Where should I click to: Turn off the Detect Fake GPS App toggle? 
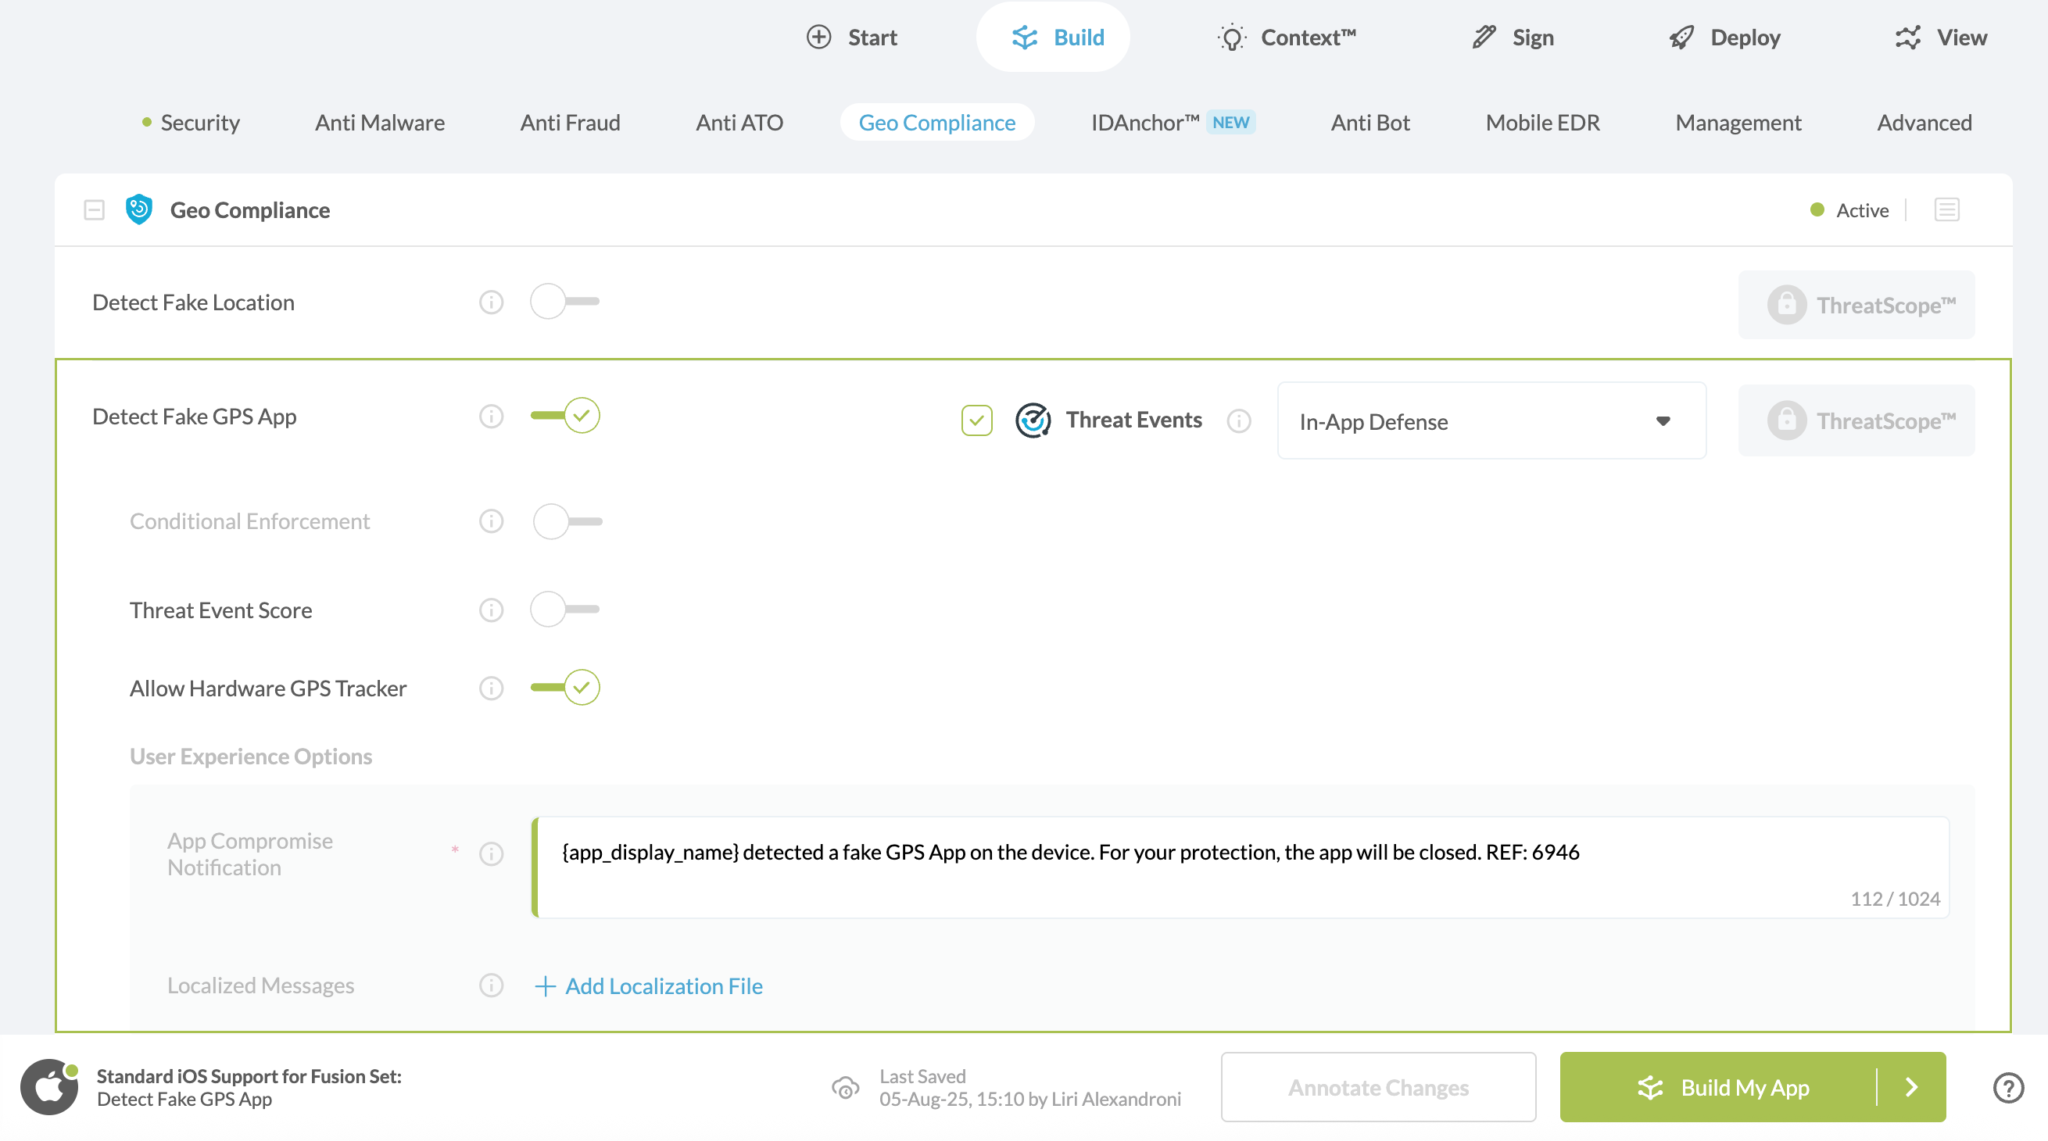[565, 415]
